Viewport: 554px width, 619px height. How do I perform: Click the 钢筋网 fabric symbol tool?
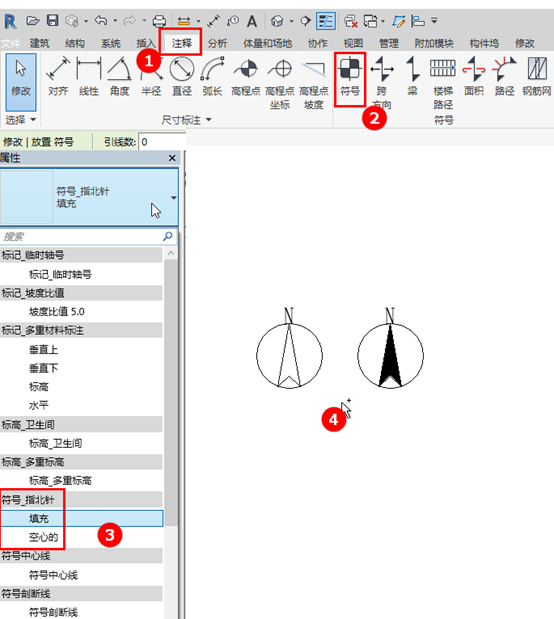pyautogui.click(x=537, y=77)
